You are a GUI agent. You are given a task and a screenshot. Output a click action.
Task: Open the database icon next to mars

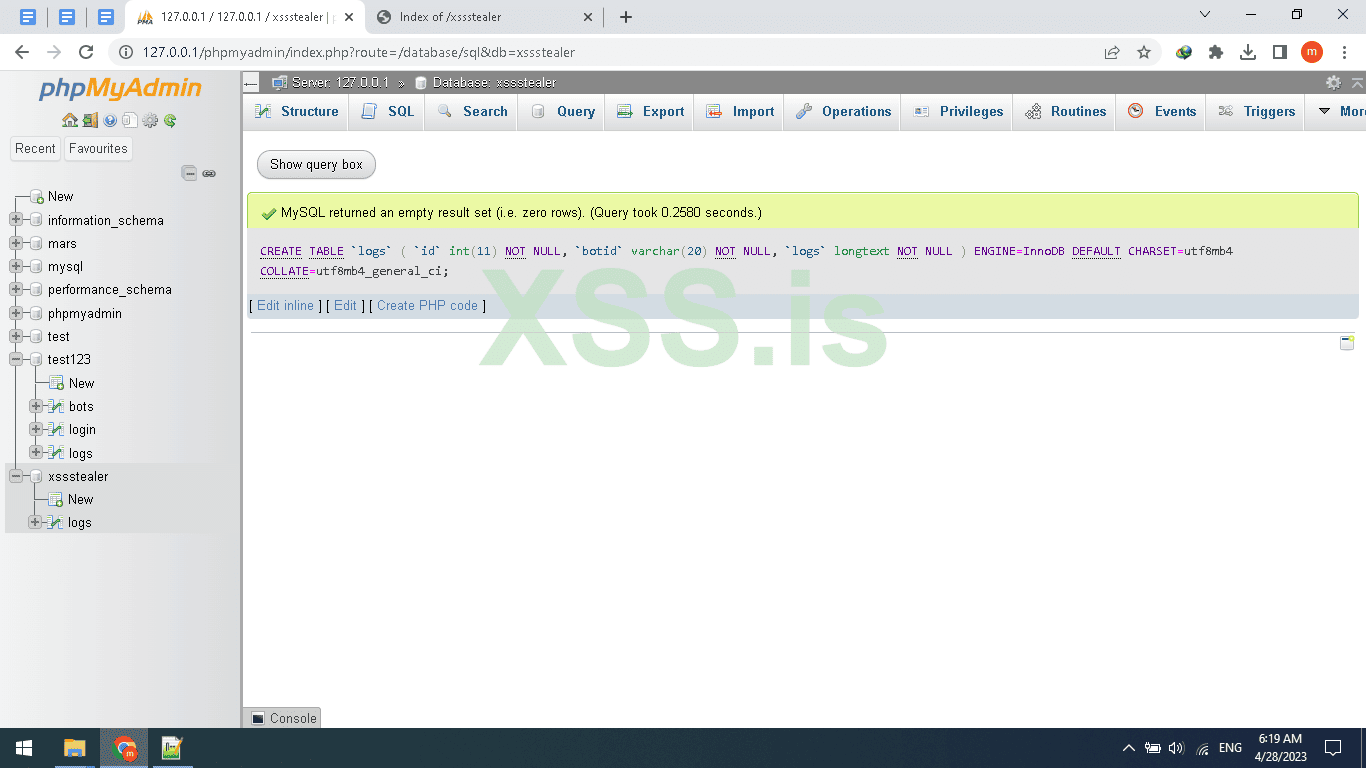click(36, 244)
